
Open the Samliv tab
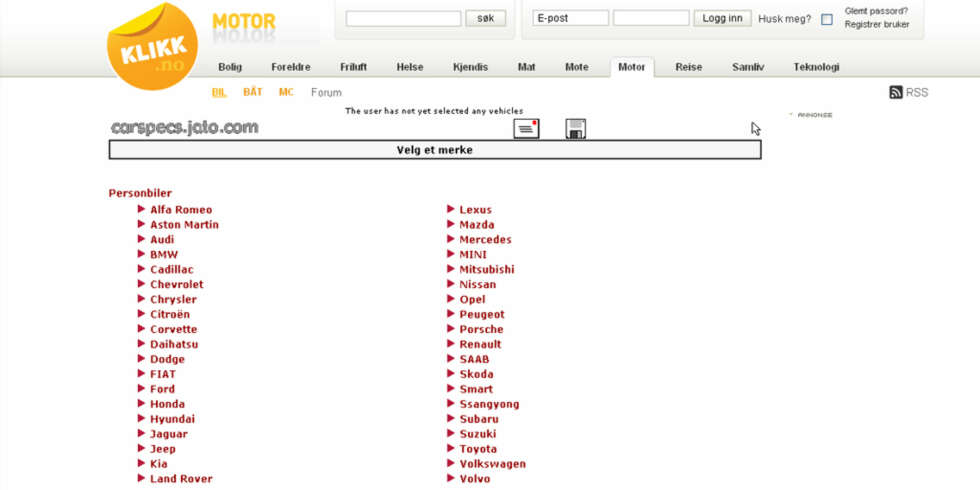pyautogui.click(x=748, y=67)
